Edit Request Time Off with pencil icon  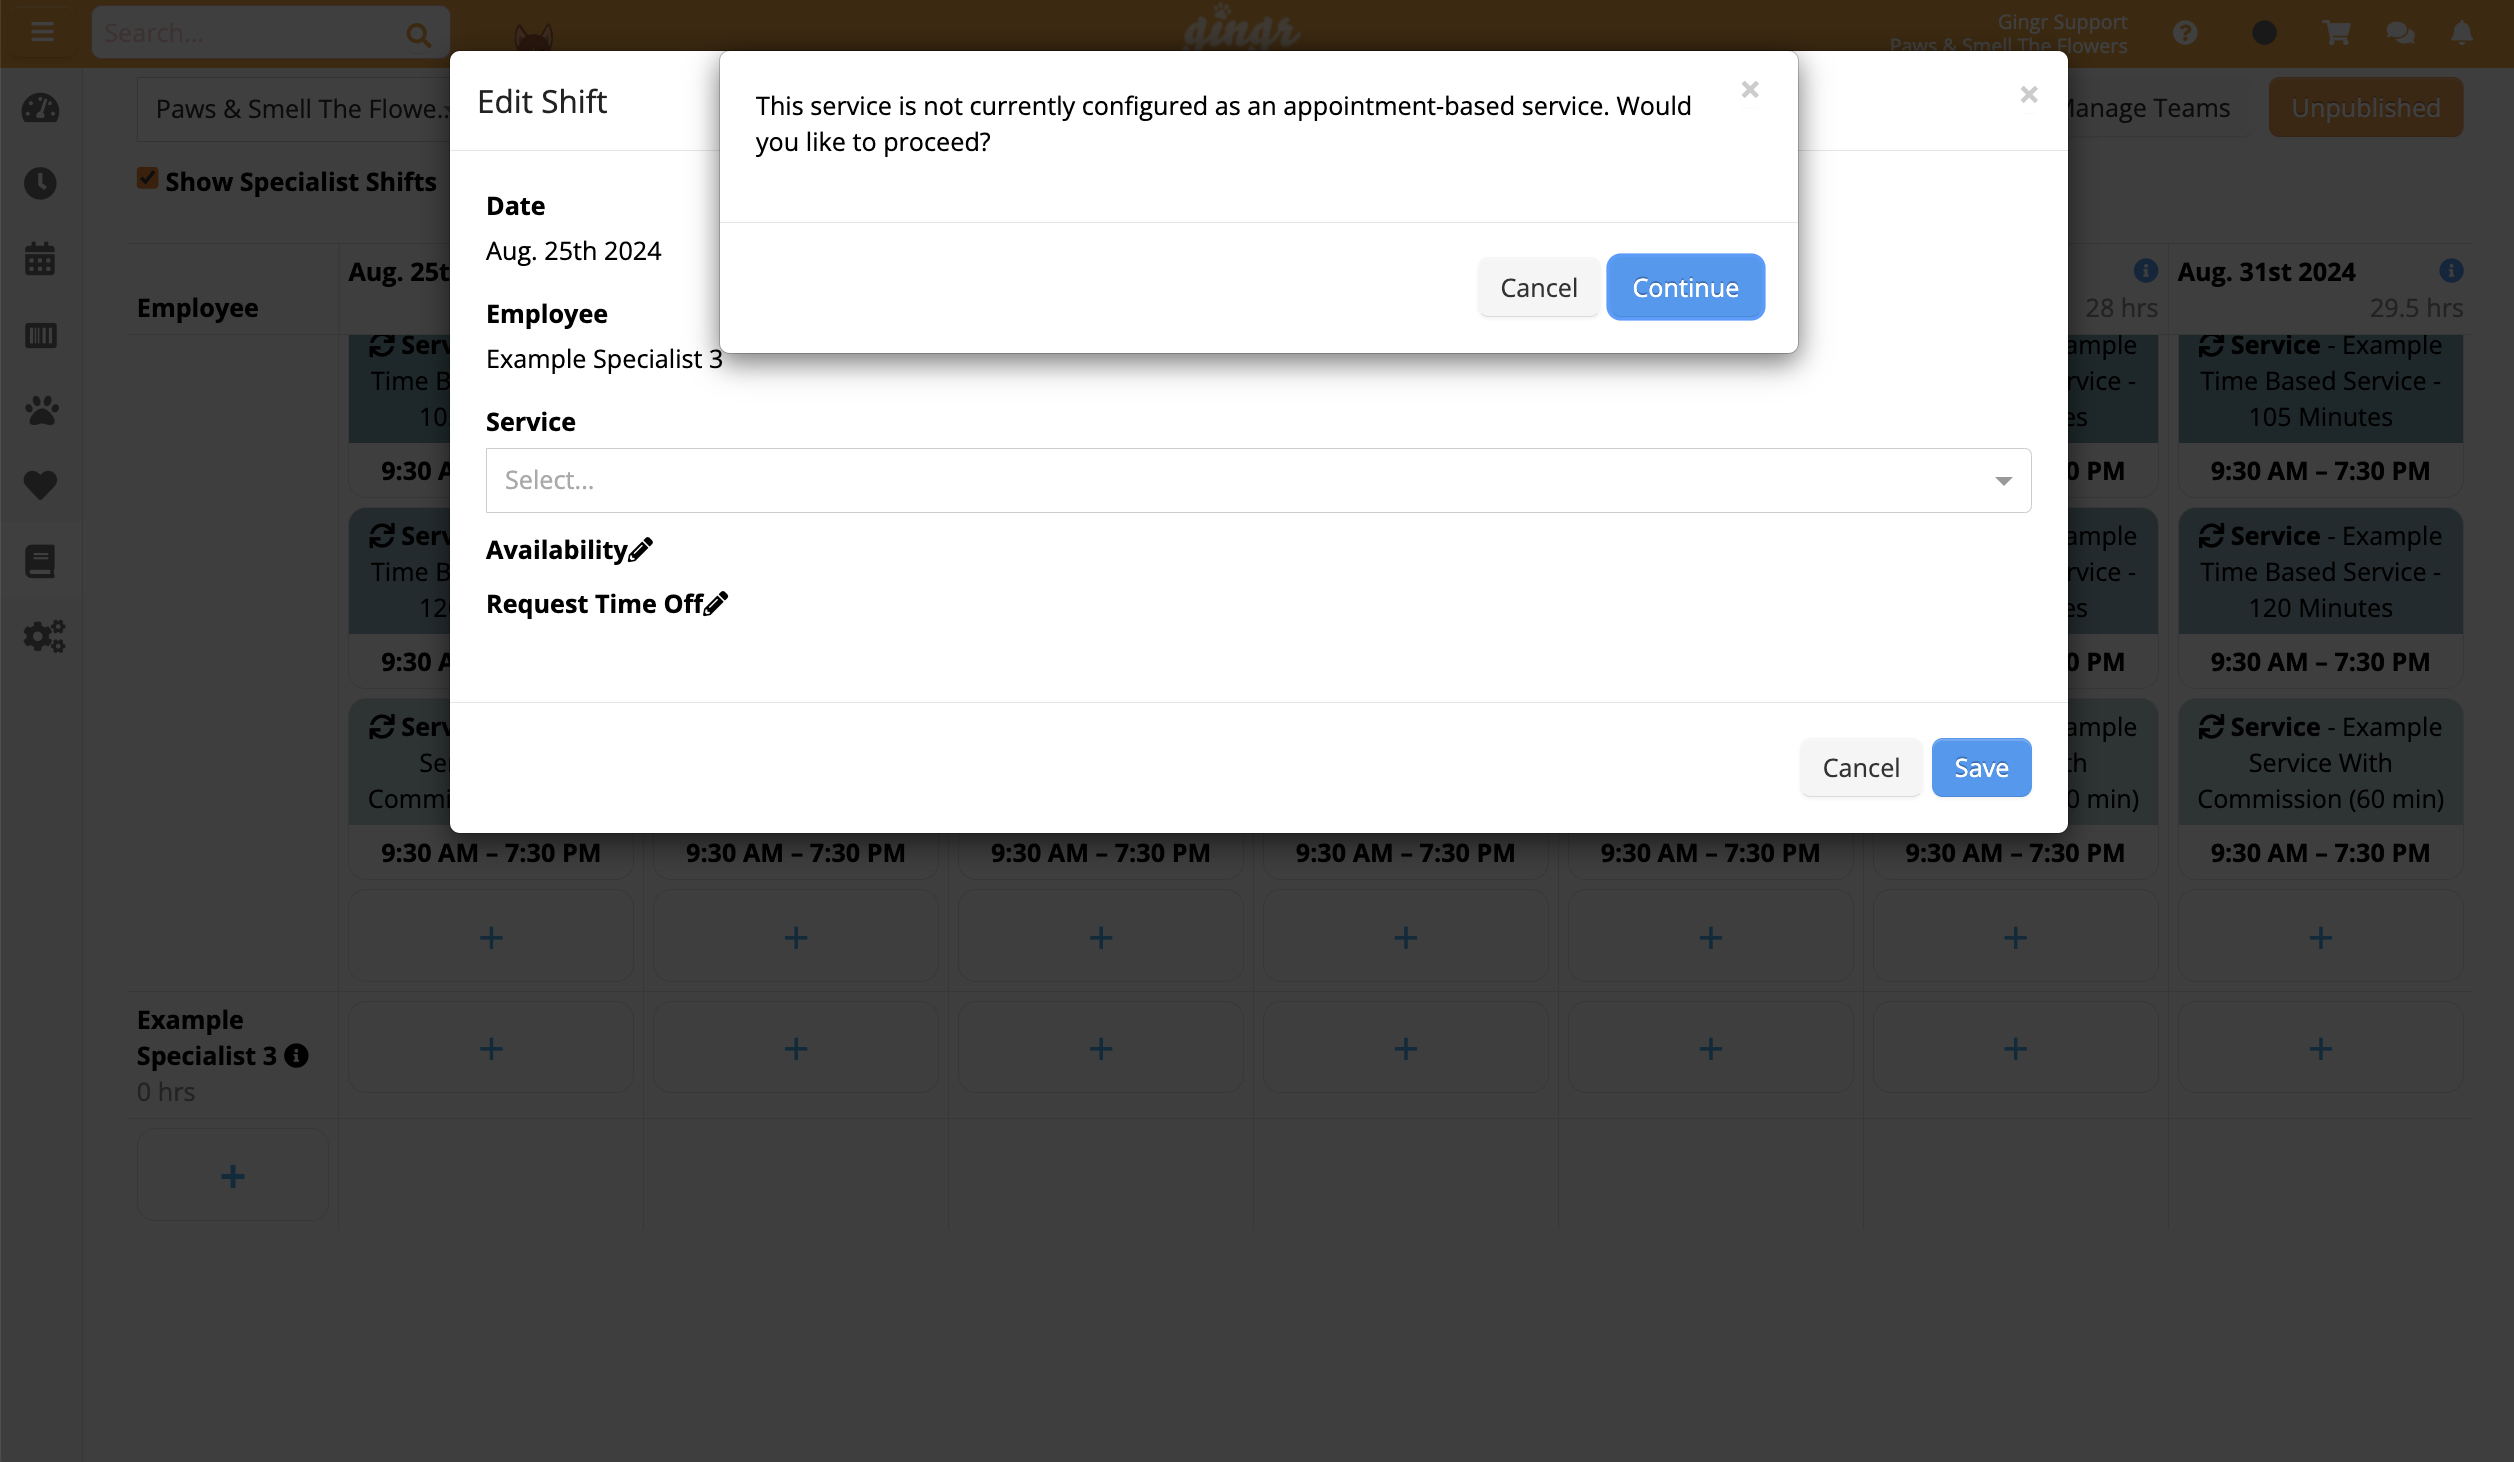coord(716,604)
